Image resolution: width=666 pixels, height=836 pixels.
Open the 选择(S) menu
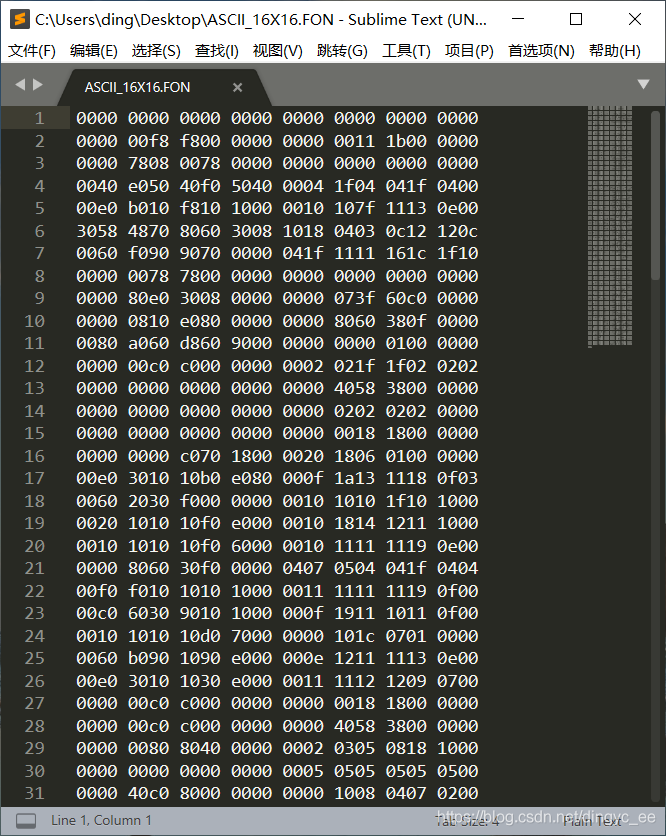(156, 51)
